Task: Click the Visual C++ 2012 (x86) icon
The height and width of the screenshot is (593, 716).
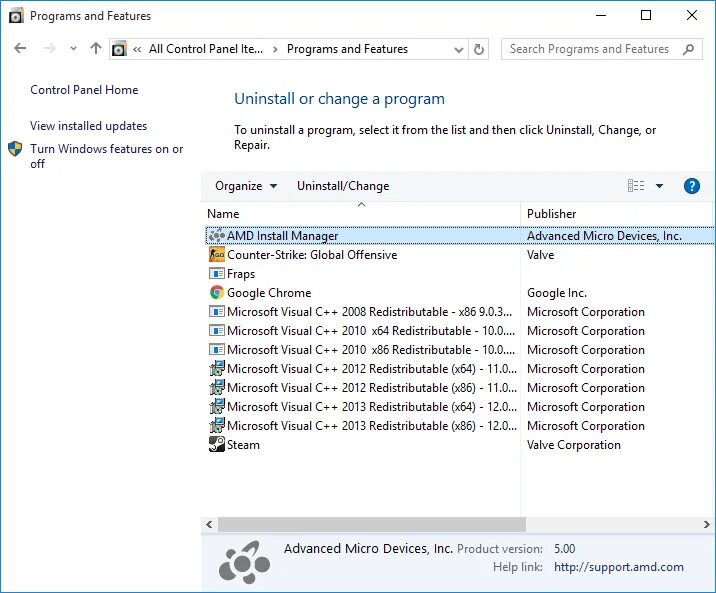Action: coord(217,388)
